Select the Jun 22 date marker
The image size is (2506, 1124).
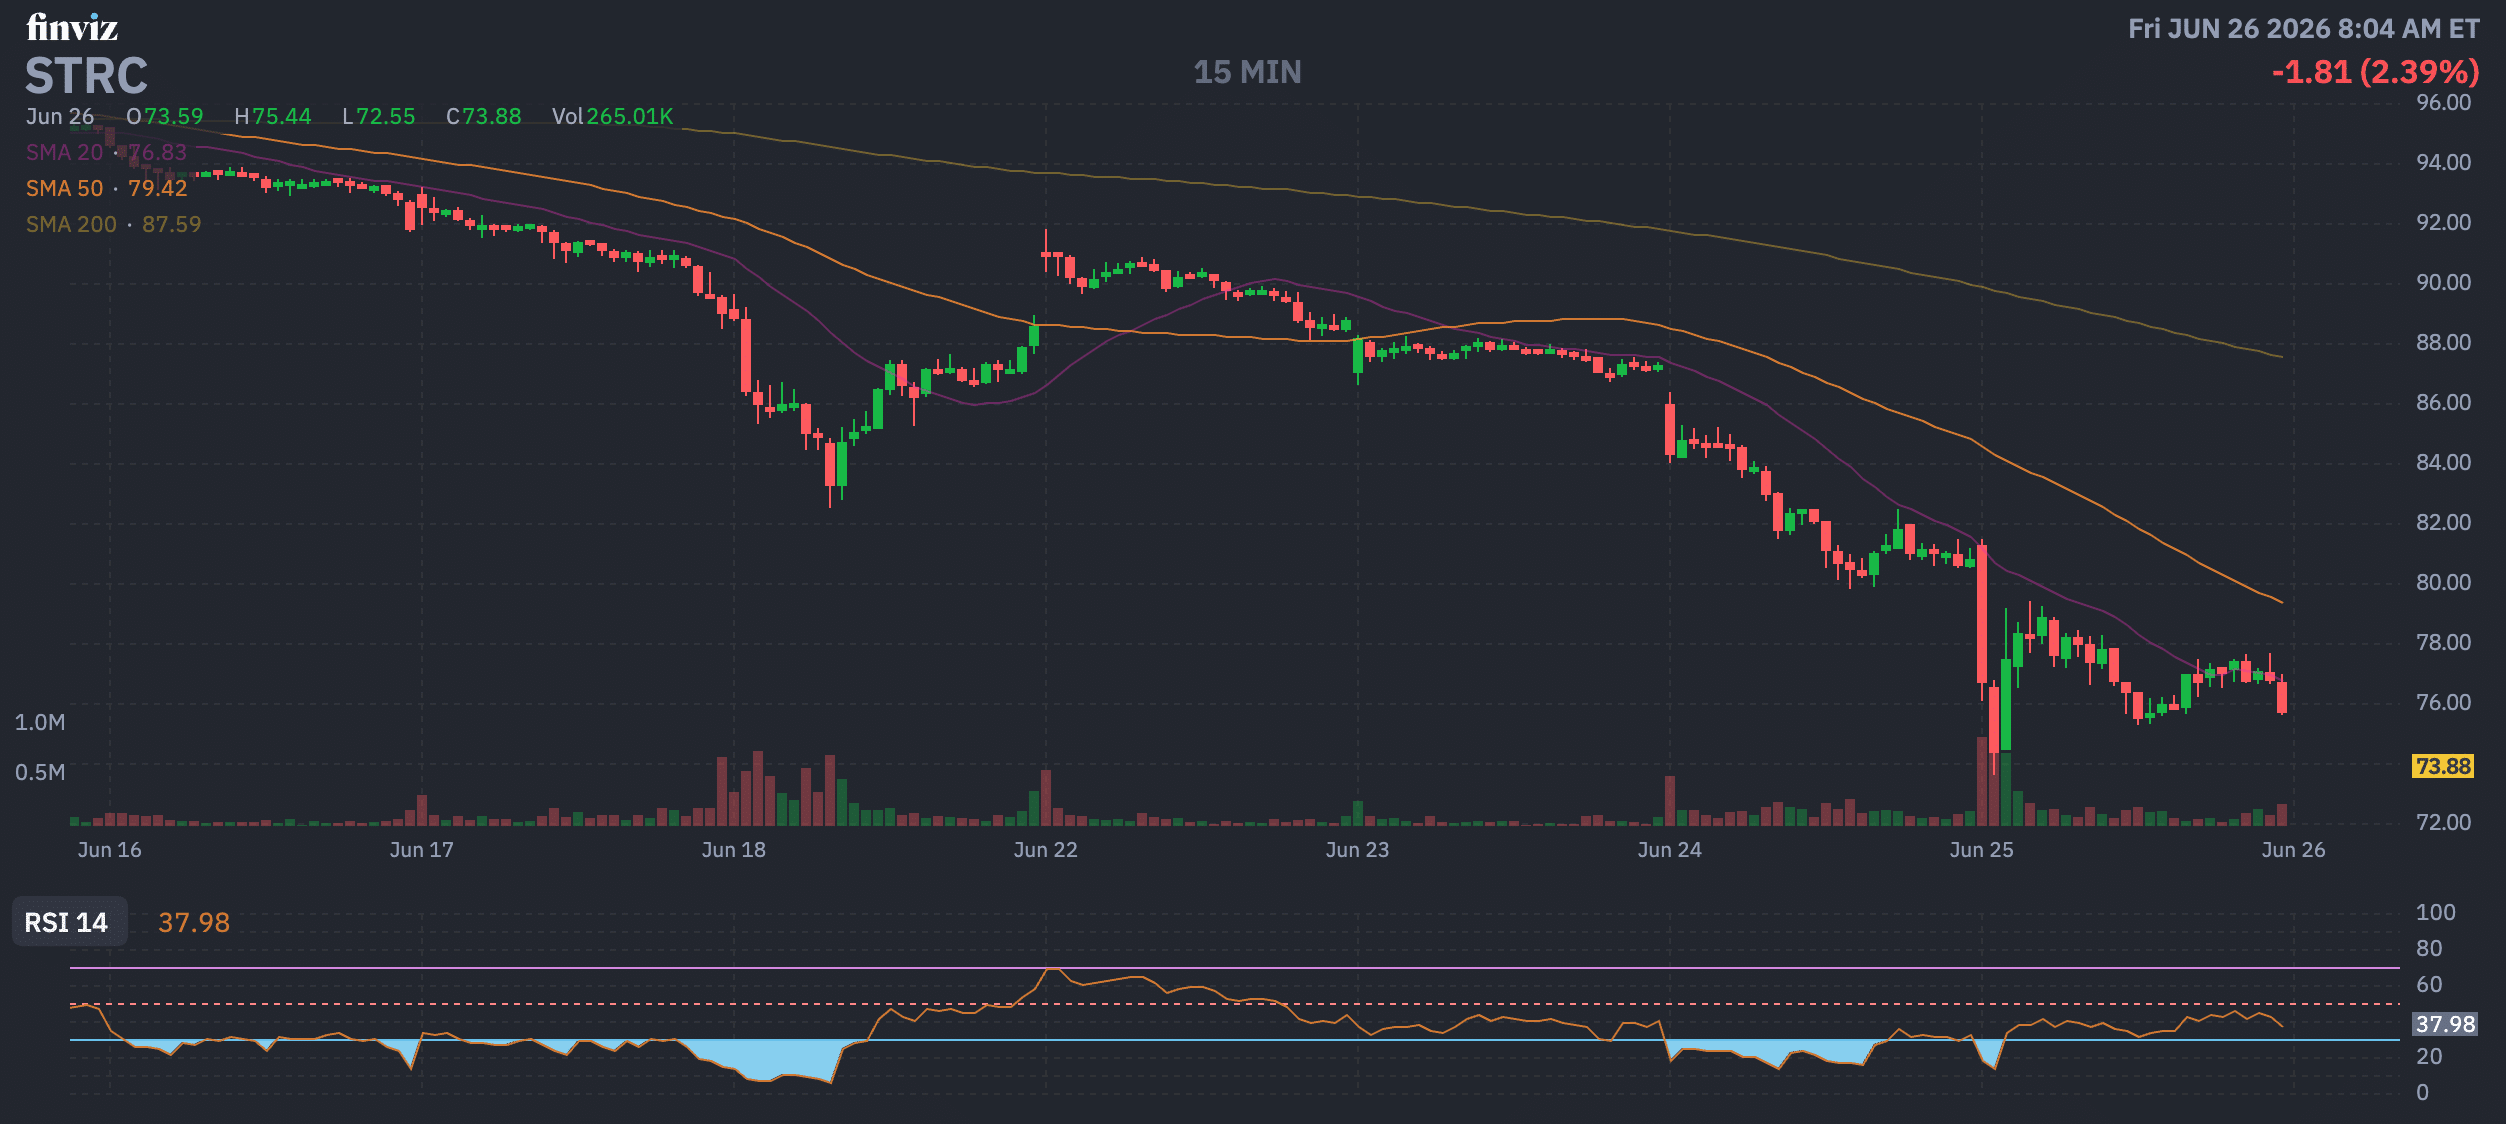pyautogui.click(x=1045, y=850)
